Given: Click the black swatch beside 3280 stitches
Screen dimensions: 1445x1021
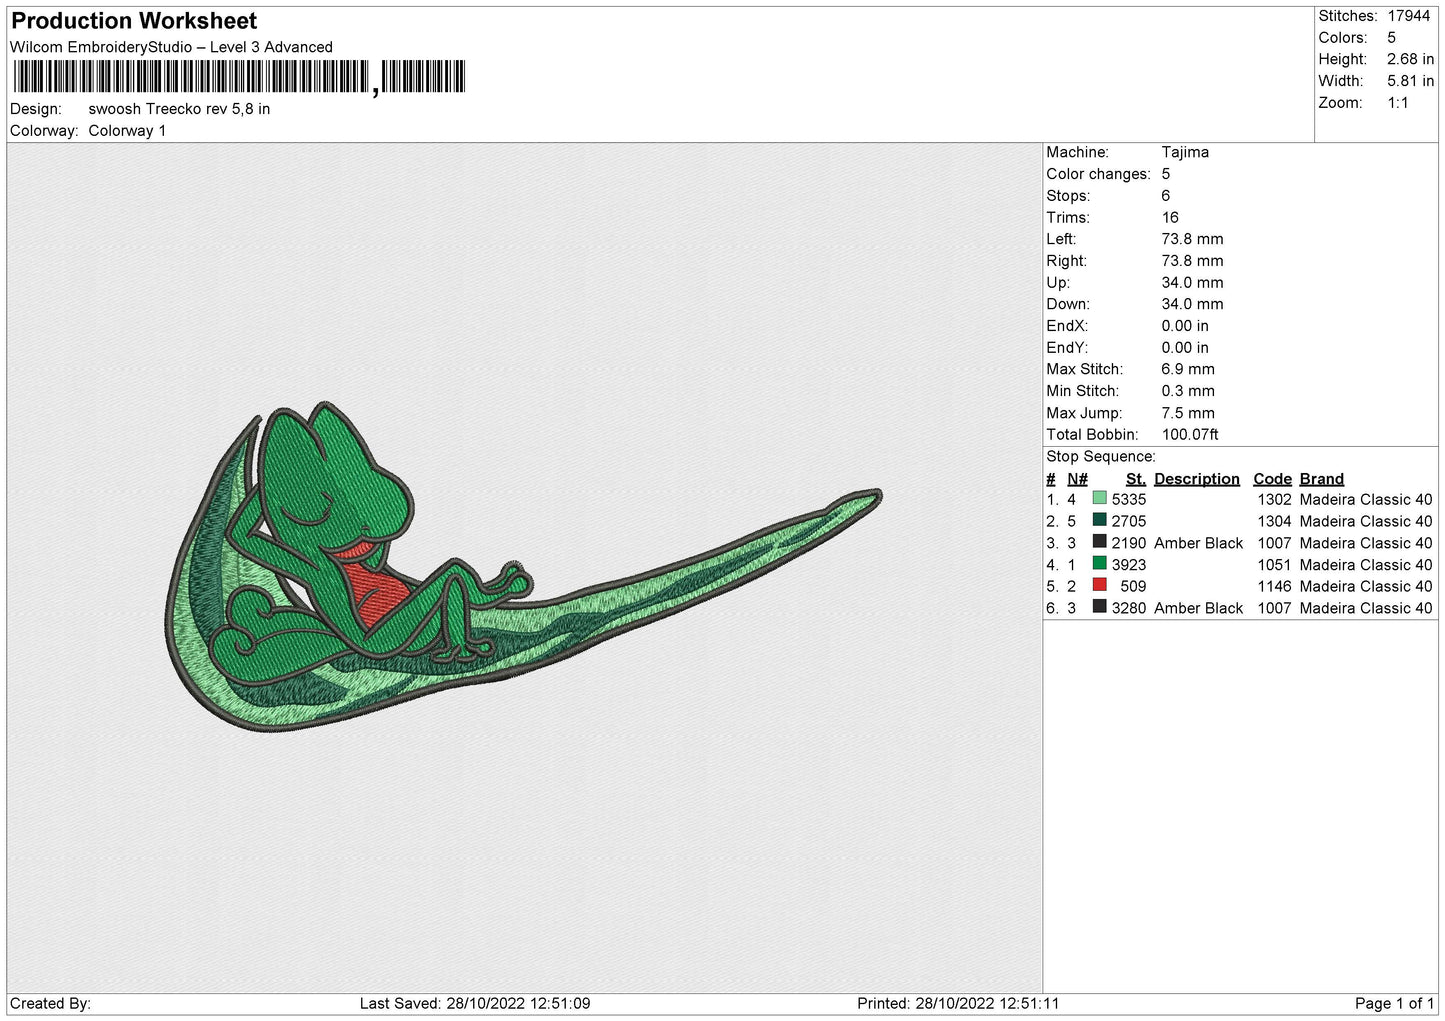Looking at the screenshot, I should (1099, 608).
